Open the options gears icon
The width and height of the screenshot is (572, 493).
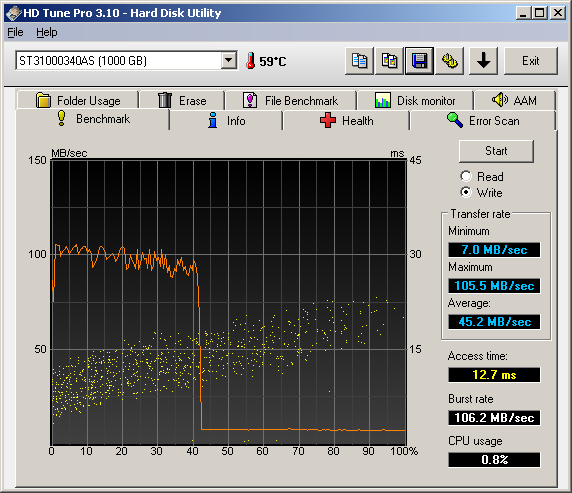click(x=449, y=61)
